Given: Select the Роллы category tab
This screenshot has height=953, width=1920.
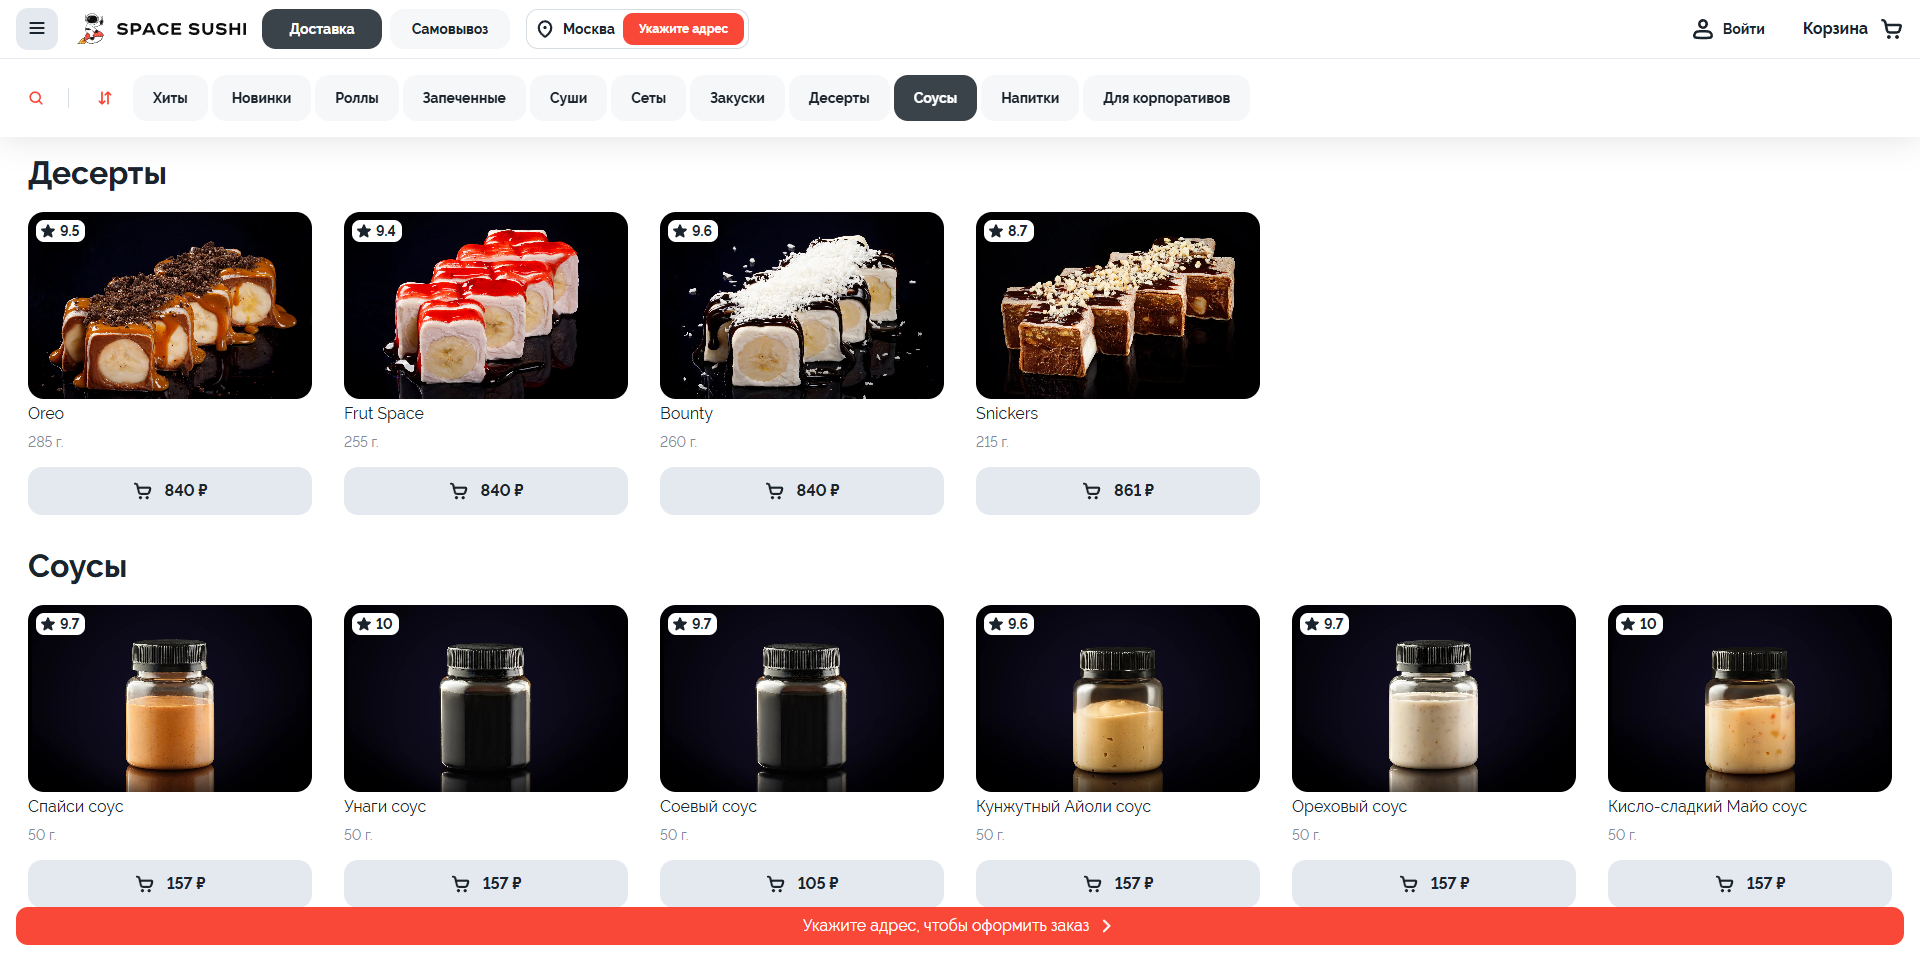Looking at the screenshot, I should pyautogui.click(x=357, y=98).
